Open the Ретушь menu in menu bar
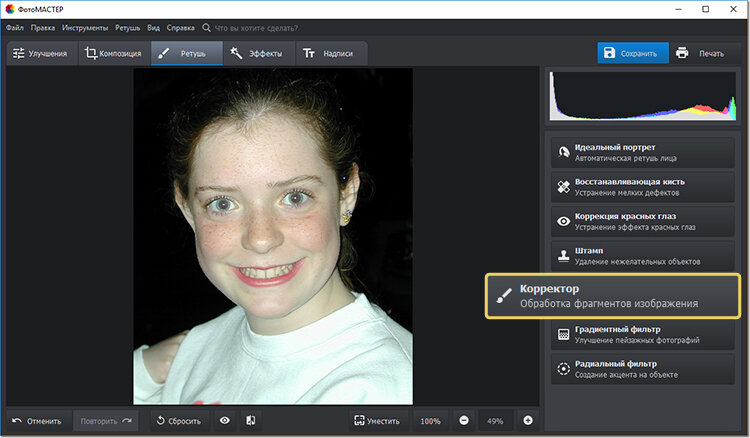Screen dimensions: 750x438 127,28
